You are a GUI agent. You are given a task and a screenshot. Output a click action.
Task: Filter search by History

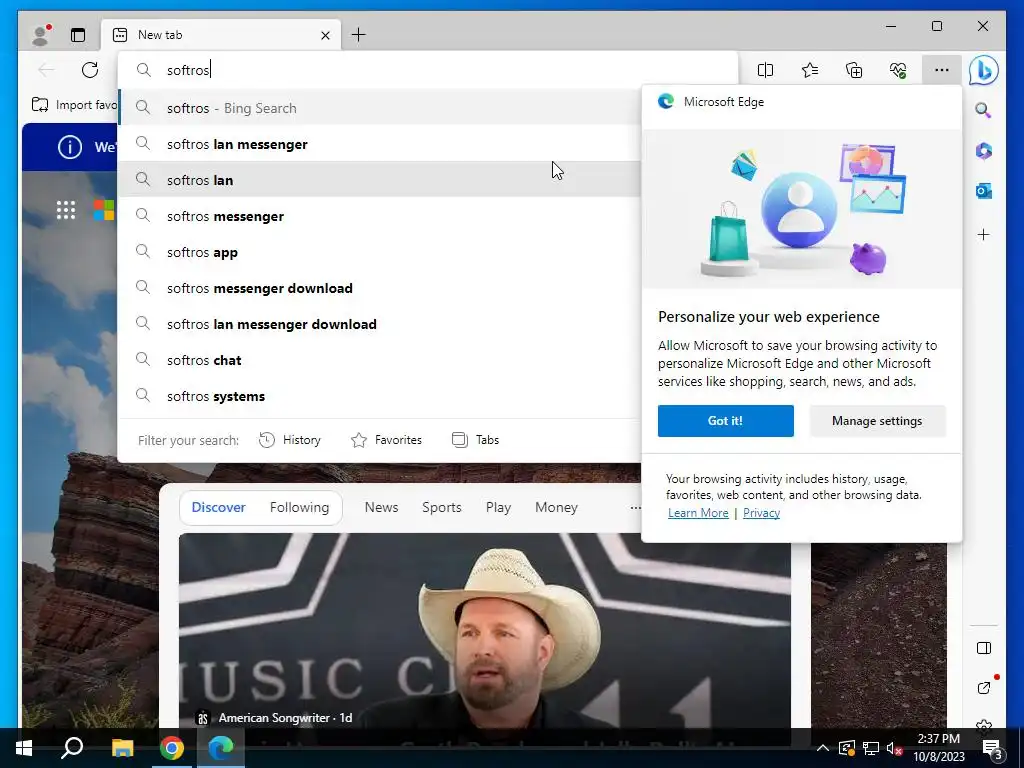click(290, 440)
